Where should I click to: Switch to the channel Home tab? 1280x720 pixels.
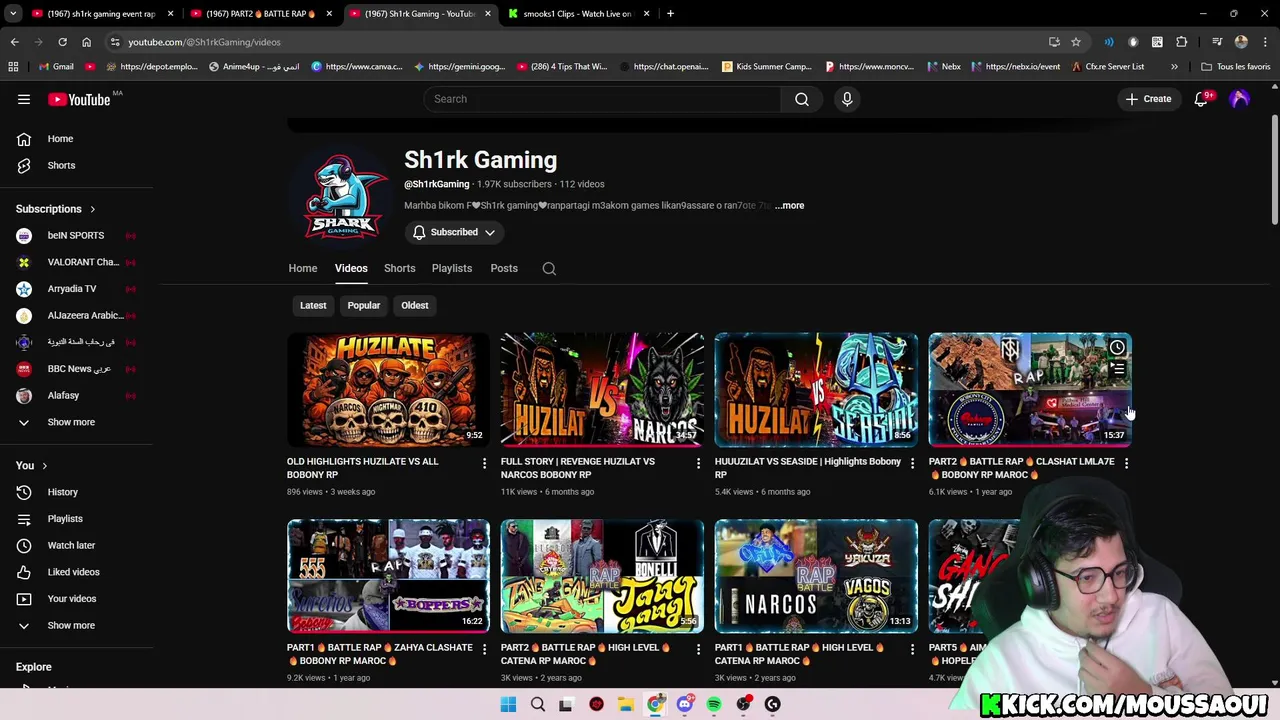click(303, 268)
